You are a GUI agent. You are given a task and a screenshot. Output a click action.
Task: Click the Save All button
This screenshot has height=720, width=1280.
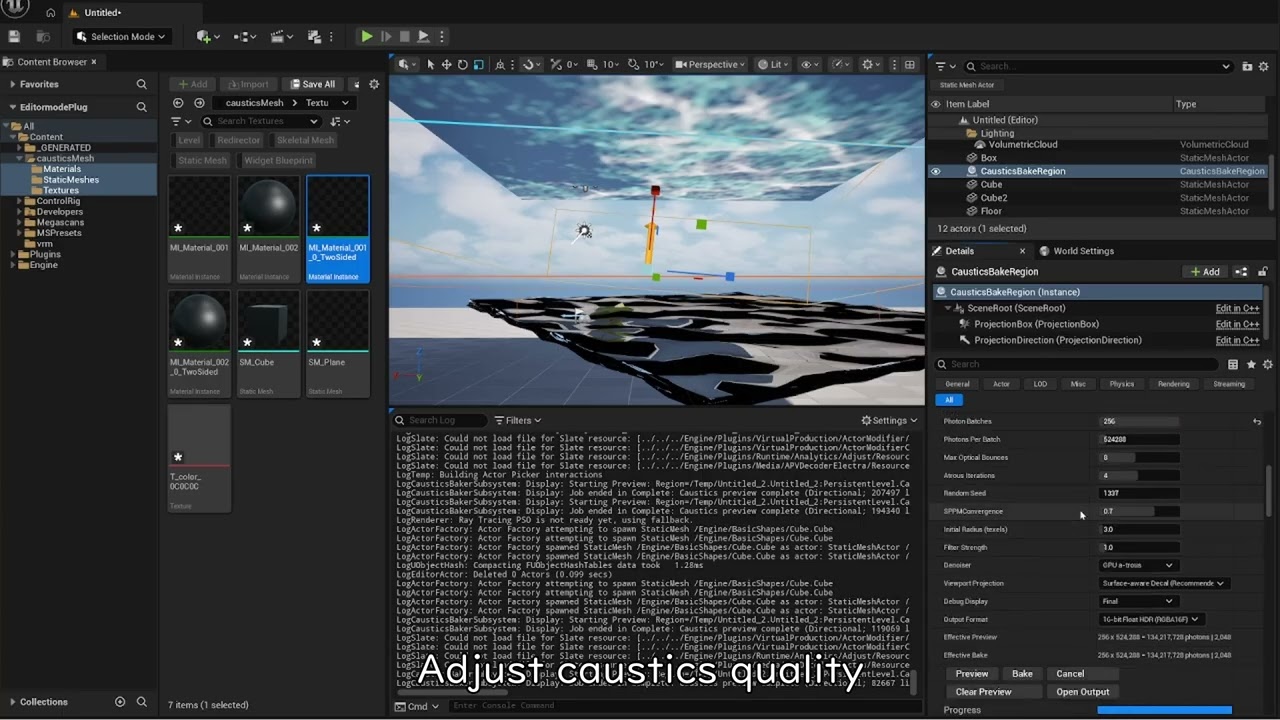point(311,84)
